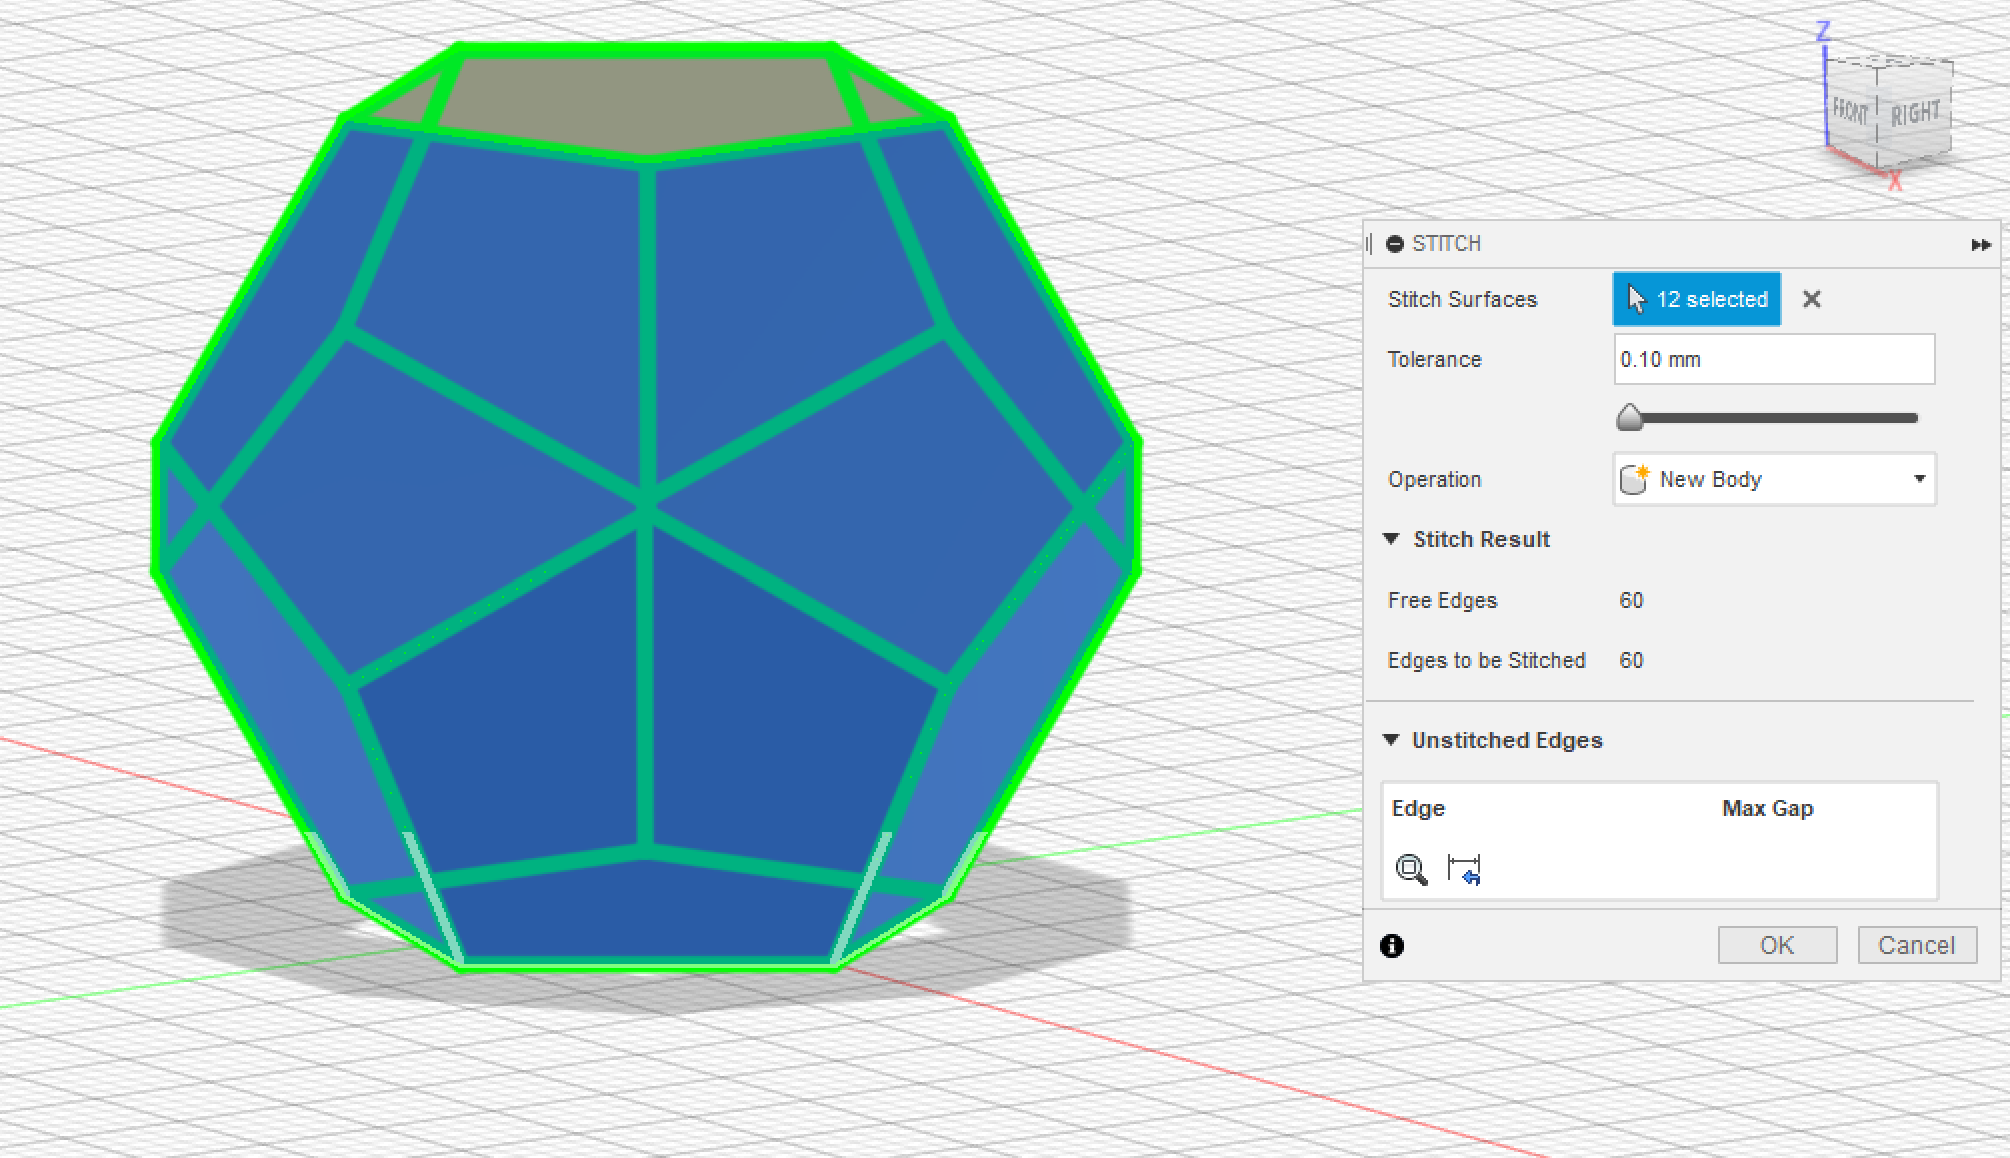Click the magnifier zoom-to-edge icon
The height and width of the screenshot is (1158, 2010).
point(1411,869)
